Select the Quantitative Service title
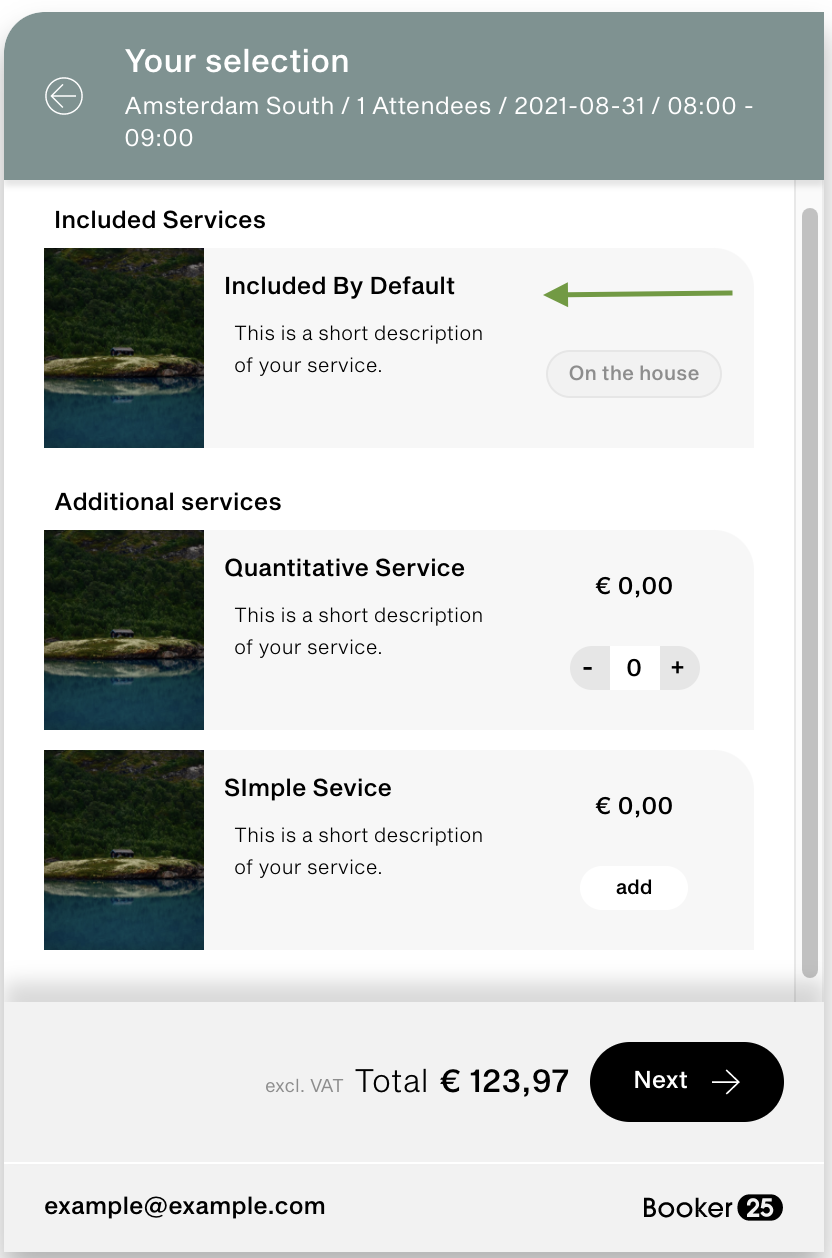This screenshot has height=1258, width=832. tap(344, 568)
